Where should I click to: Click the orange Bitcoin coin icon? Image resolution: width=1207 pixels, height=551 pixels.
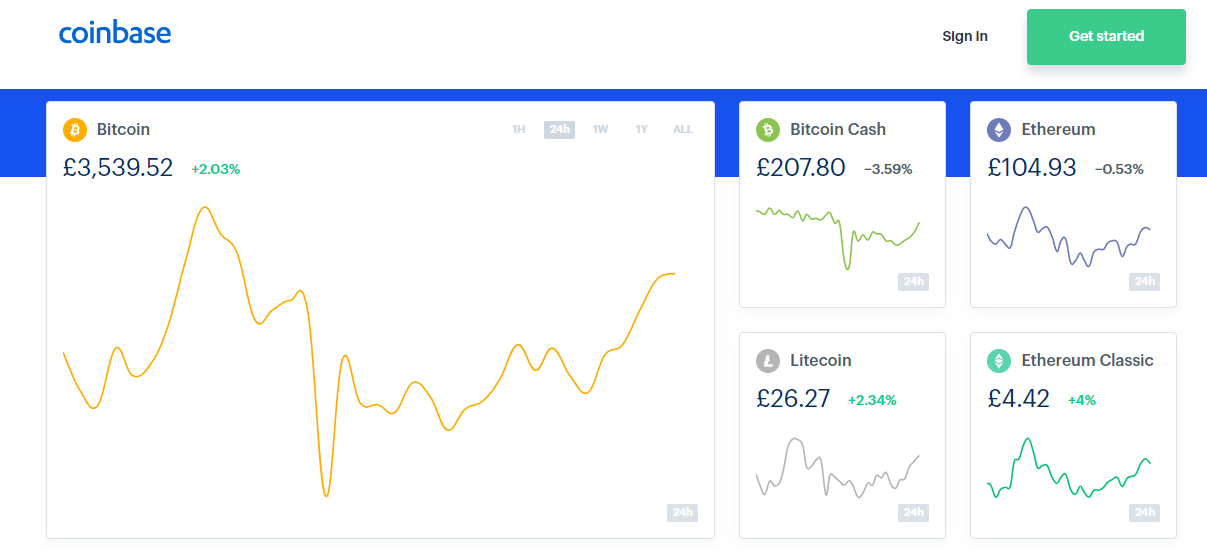[x=75, y=130]
